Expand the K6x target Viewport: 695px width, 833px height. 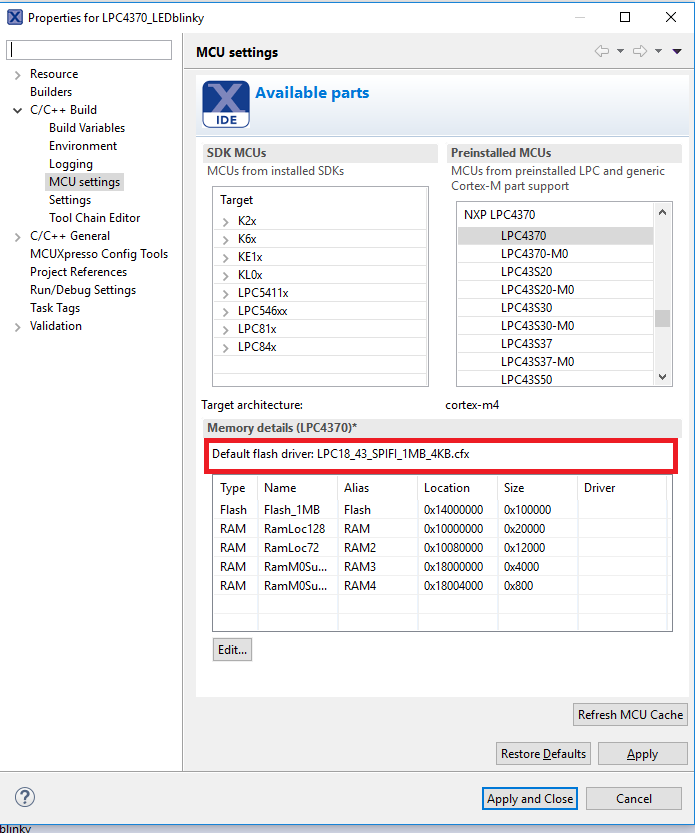[225, 240]
